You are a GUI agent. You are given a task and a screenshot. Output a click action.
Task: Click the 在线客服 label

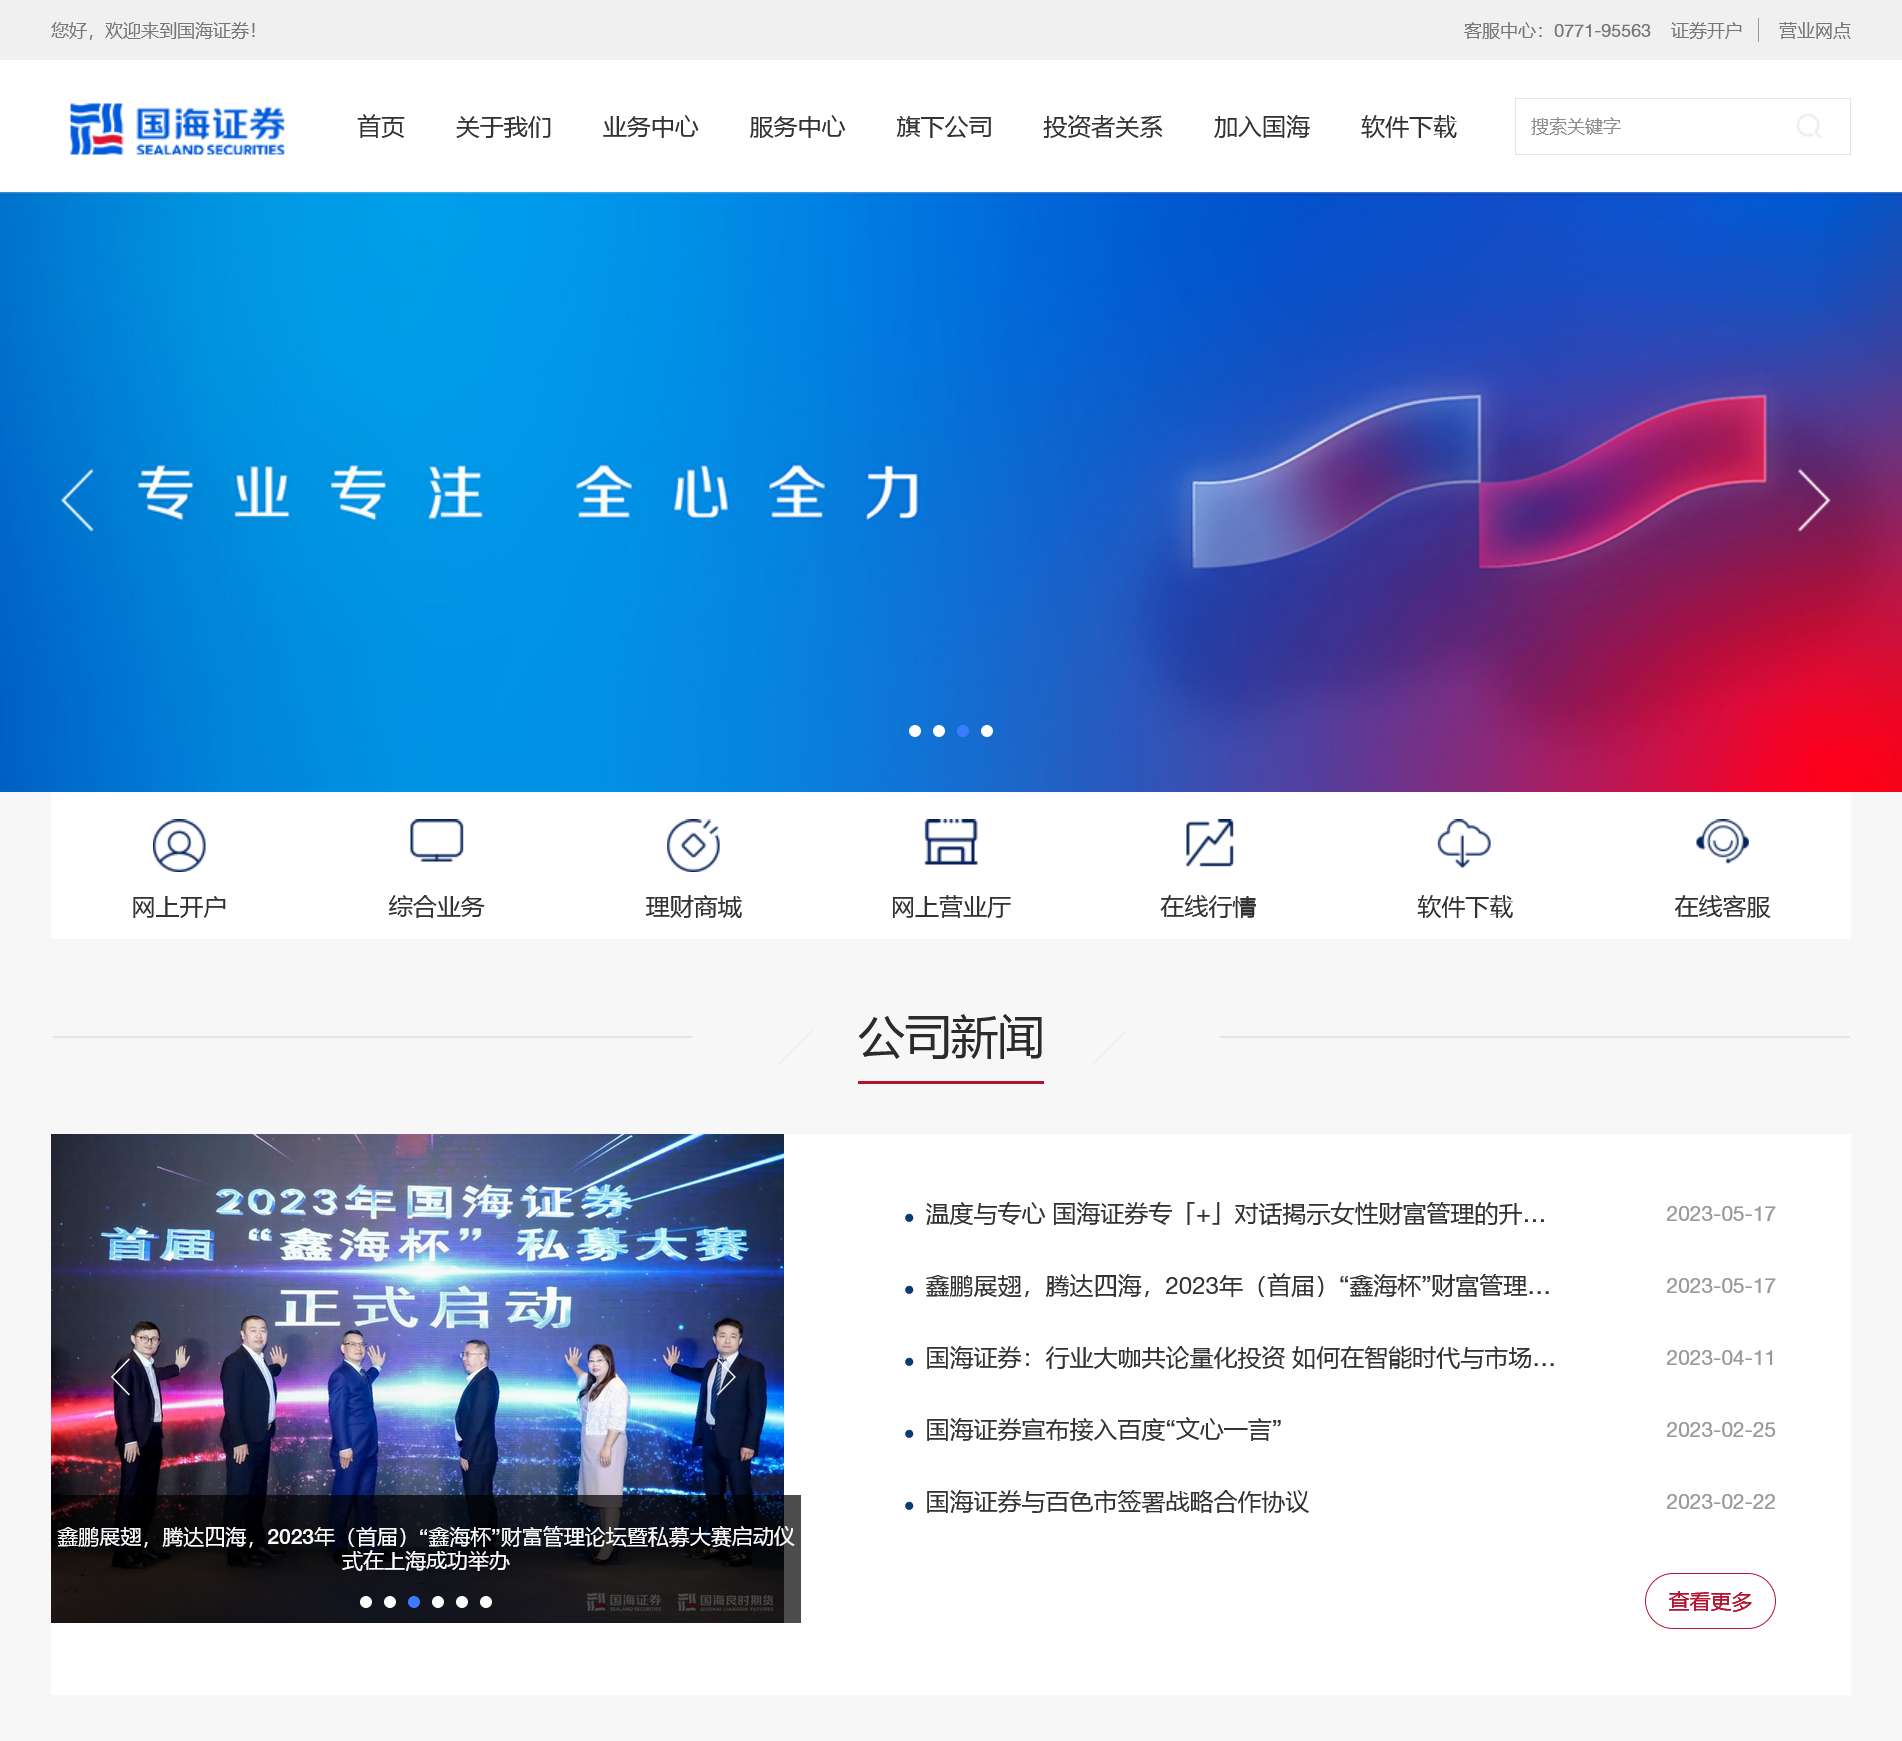click(1722, 907)
